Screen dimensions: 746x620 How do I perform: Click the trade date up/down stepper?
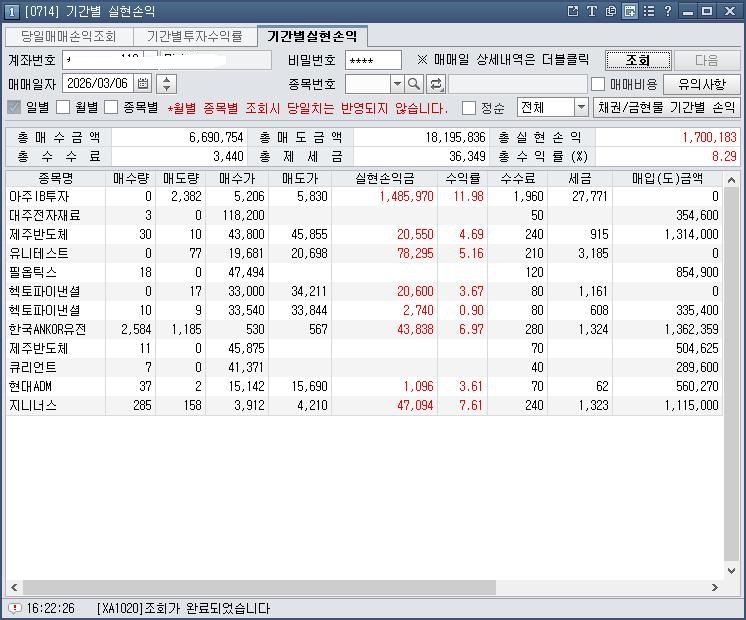[166, 84]
